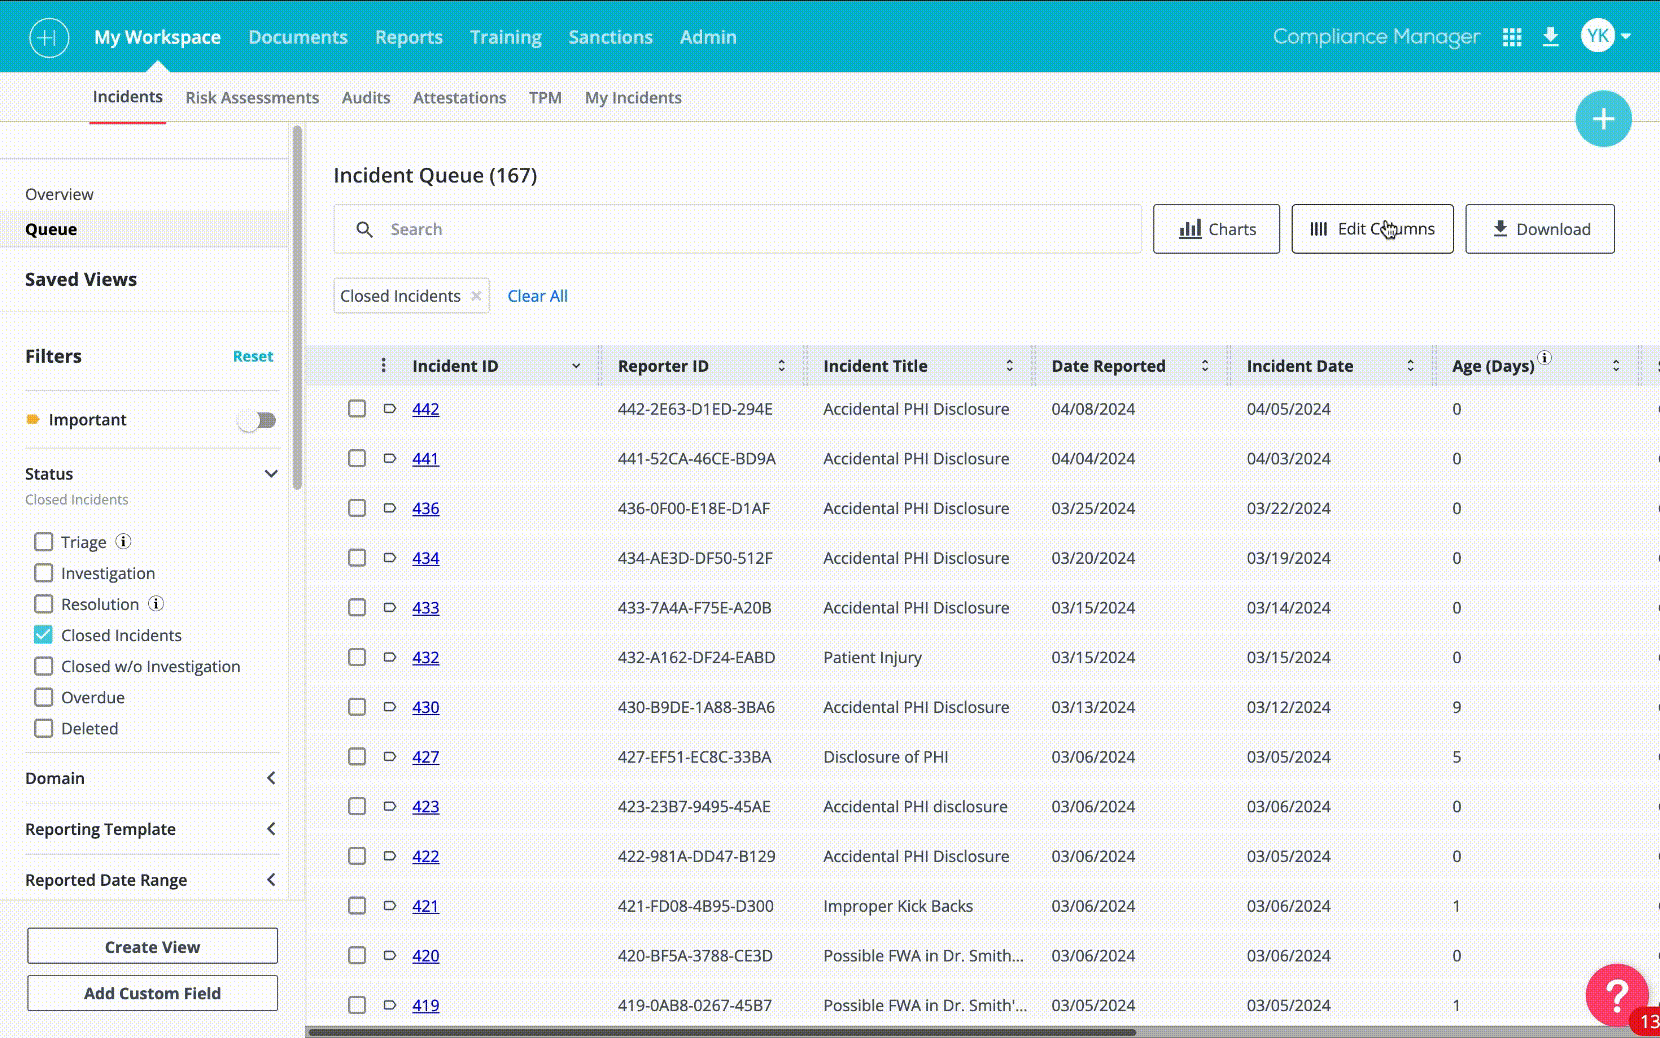
Task: Click the search magnifier icon
Action: point(365,230)
